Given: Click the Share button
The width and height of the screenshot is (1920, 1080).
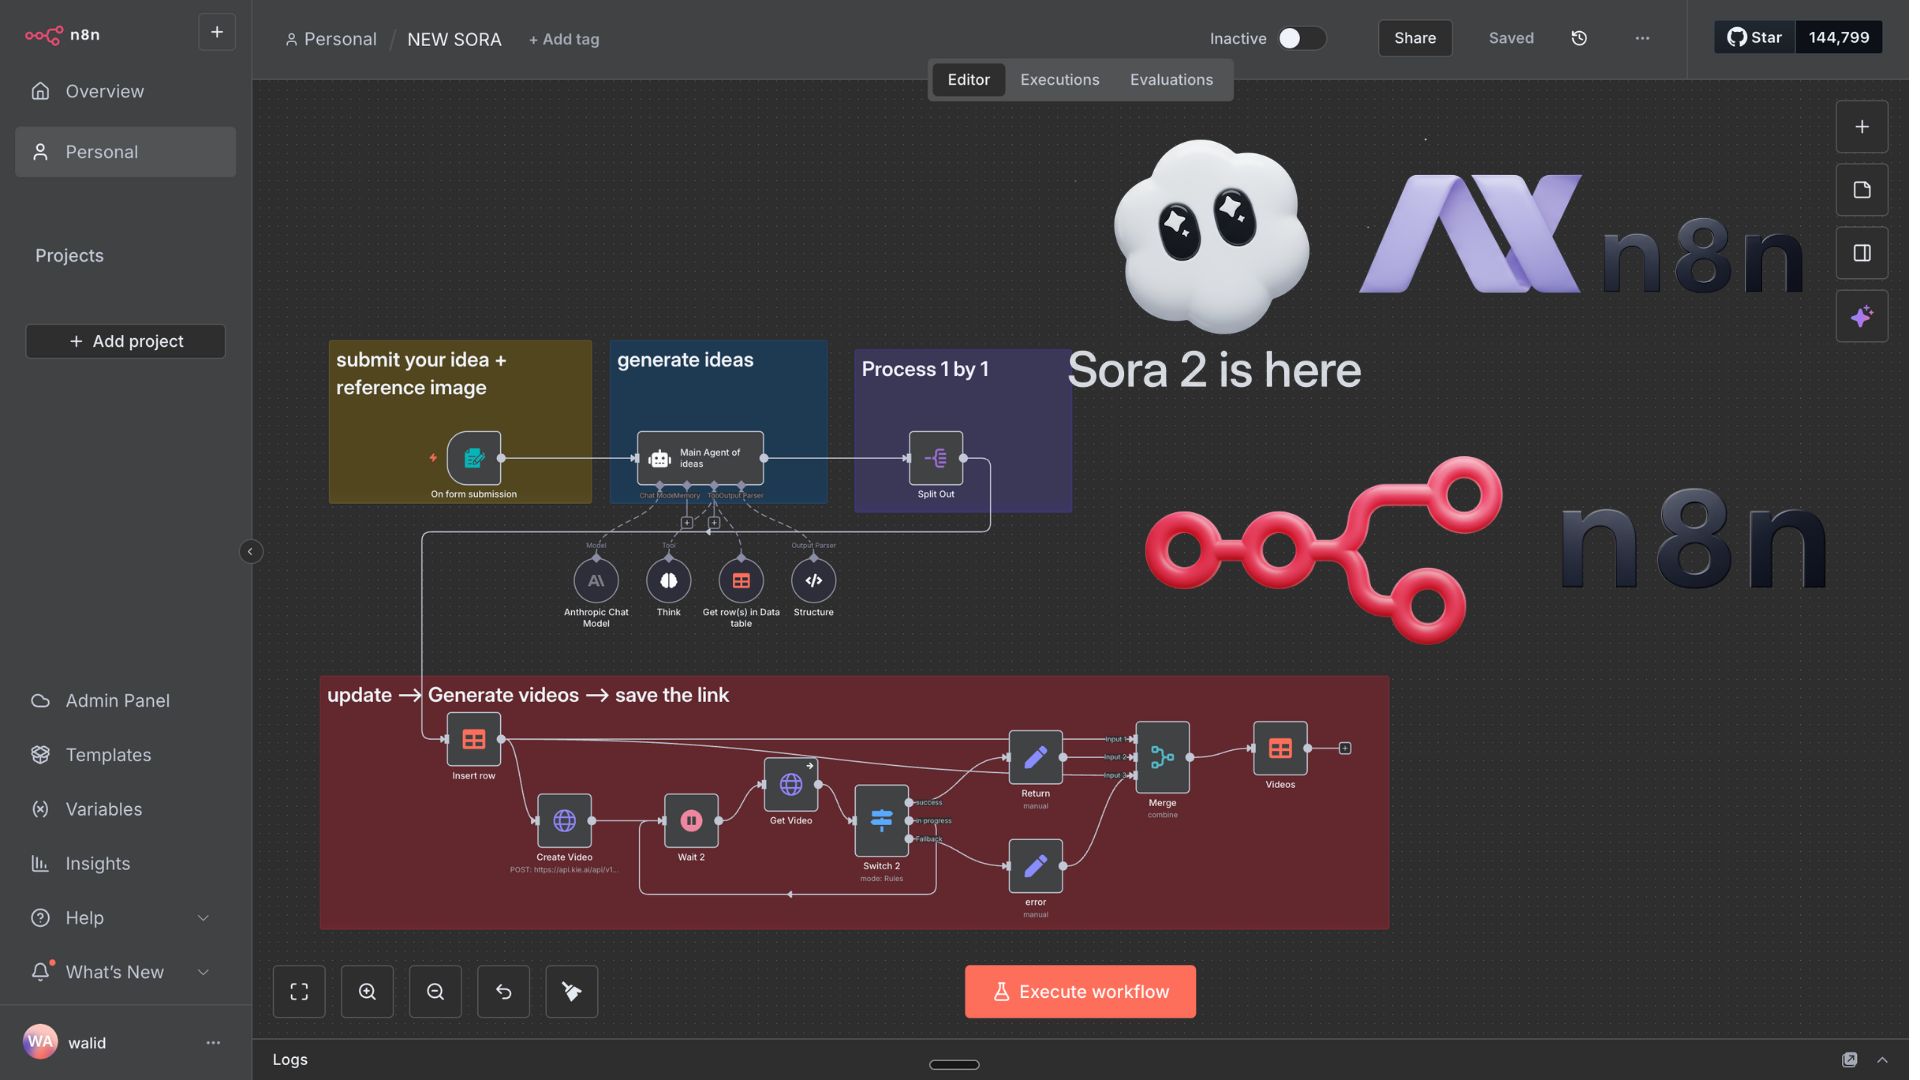Looking at the screenshot, I should pyautogui.click(x=1415, y=38).
